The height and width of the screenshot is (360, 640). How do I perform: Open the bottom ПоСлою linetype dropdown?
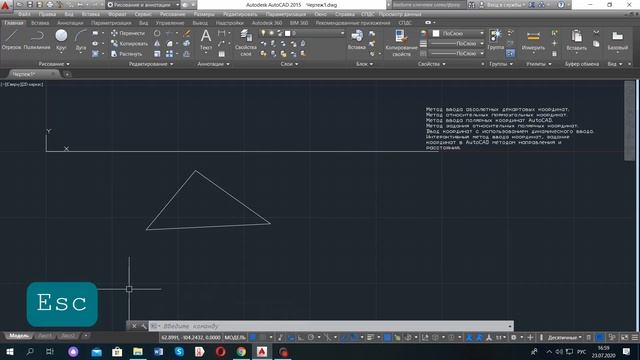pyautogui.click(x=459, y=53)
